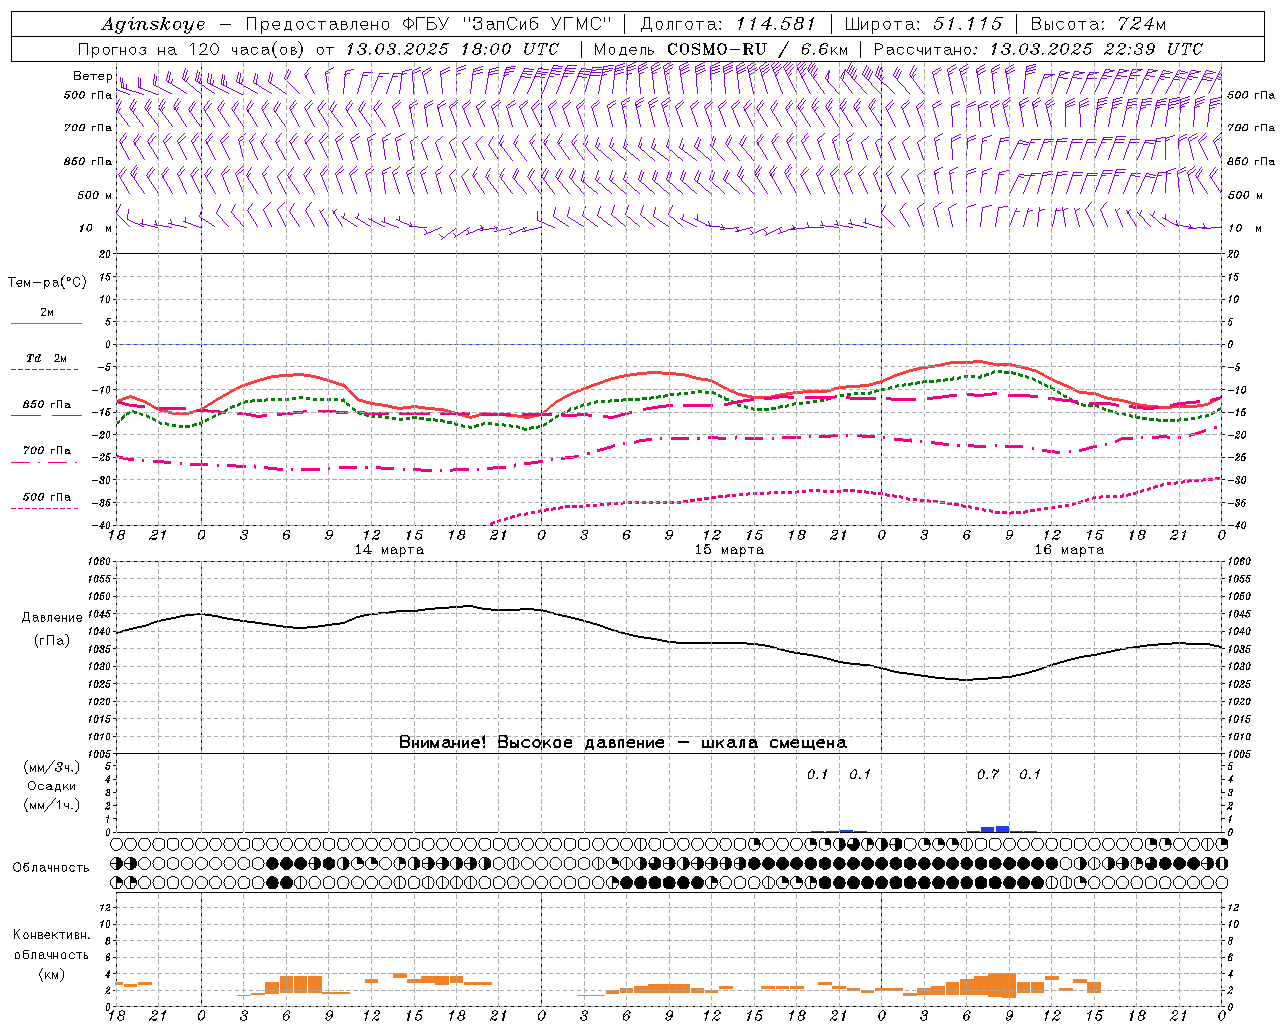The image size is (1280, 1024).
Task: Click the warning Внимание! Высокое давление — шкала смещена
Action: [x=623, y=743]
